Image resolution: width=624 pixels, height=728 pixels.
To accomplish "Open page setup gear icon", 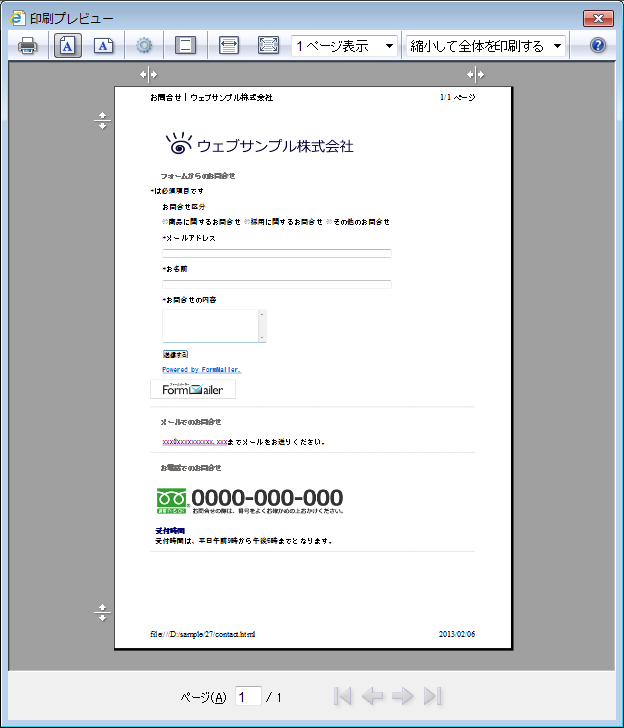I will [145, 46].
